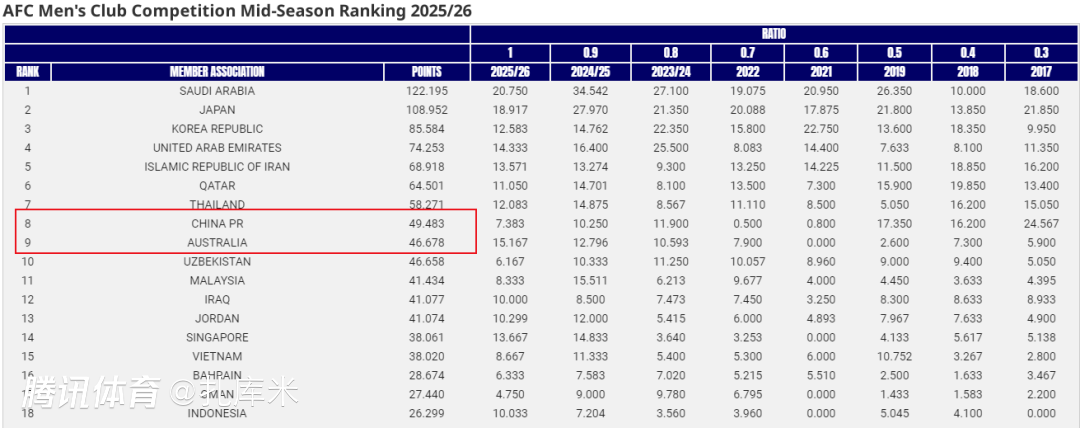1080x428 pixels.
Task: Select the 2025/26 season column header
Action: [x=509, y=71]
